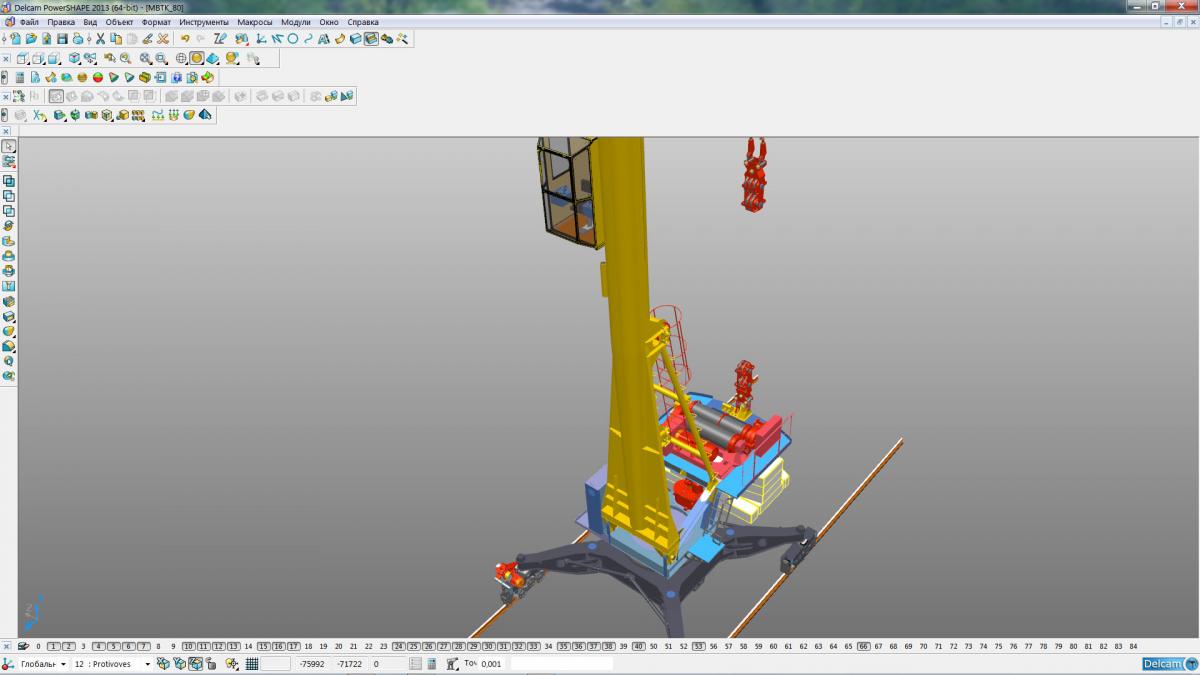
Task: Select the Line creation tool
Action: click(276, 38)
